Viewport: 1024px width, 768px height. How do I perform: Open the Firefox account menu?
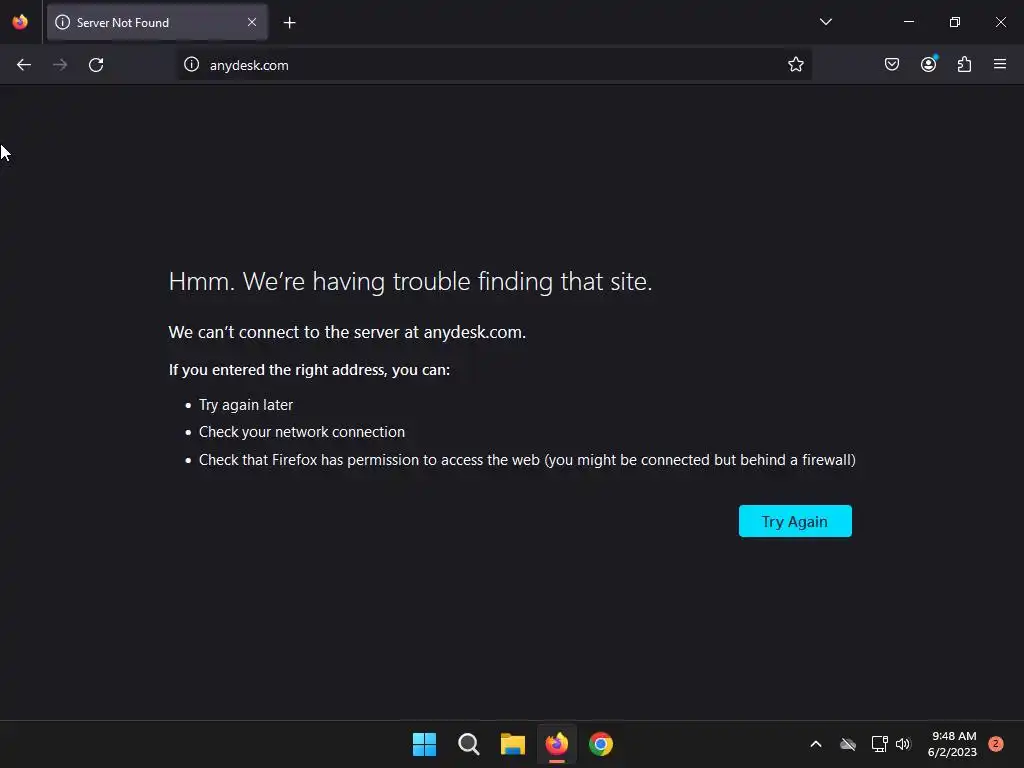point(928,64)
